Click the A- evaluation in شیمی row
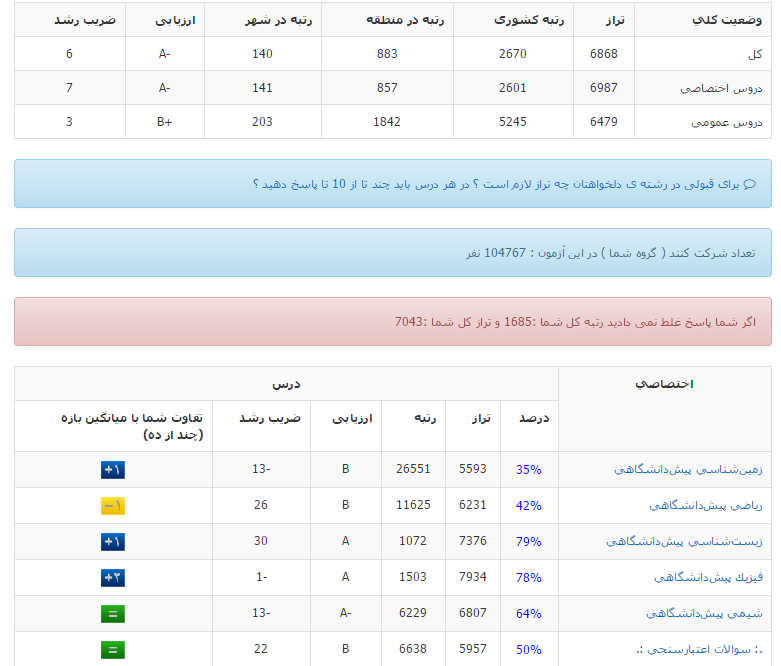This screenshot has width=781, height=666. (345, 613)
